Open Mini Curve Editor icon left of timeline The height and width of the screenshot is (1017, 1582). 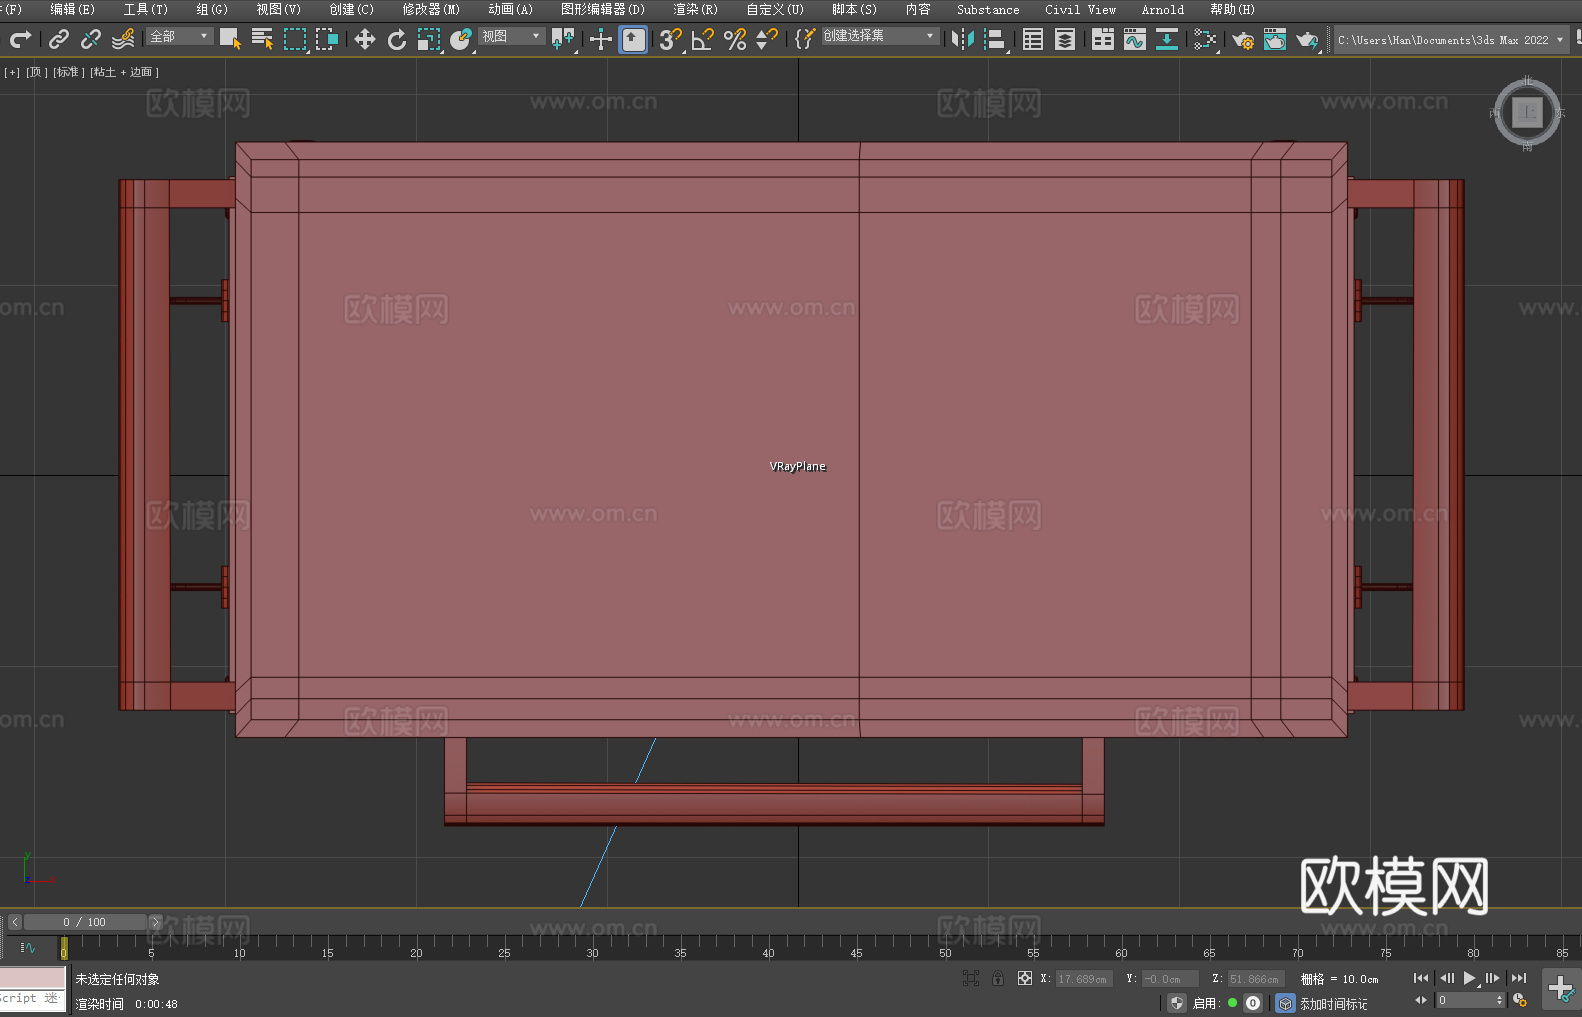28,947
